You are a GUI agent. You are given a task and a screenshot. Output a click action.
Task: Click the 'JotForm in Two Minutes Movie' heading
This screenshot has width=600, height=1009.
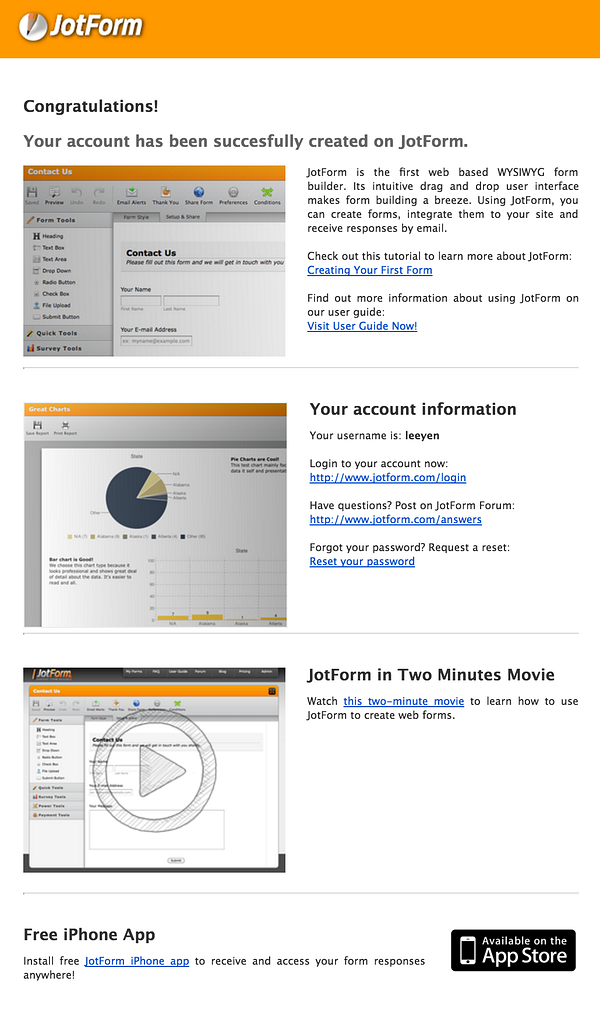pos(431,674)
